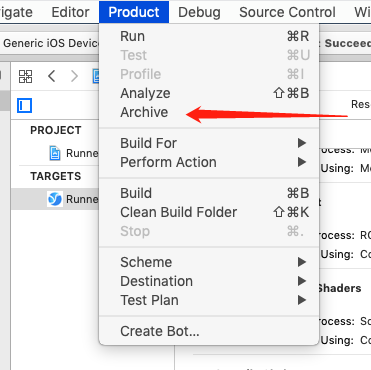Go back with the left chevron arrow
371x370 pixels.
click(51, 76)
